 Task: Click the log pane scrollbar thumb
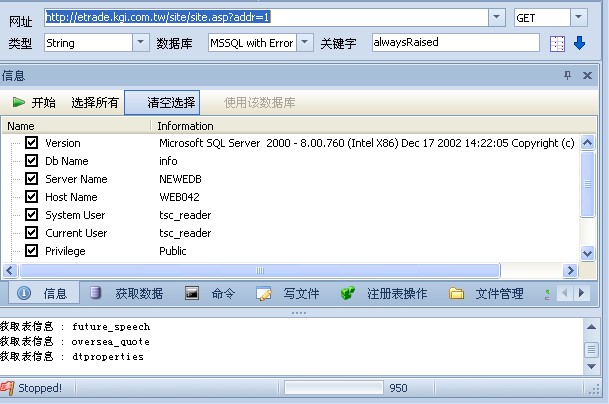[x=591, y=350]
